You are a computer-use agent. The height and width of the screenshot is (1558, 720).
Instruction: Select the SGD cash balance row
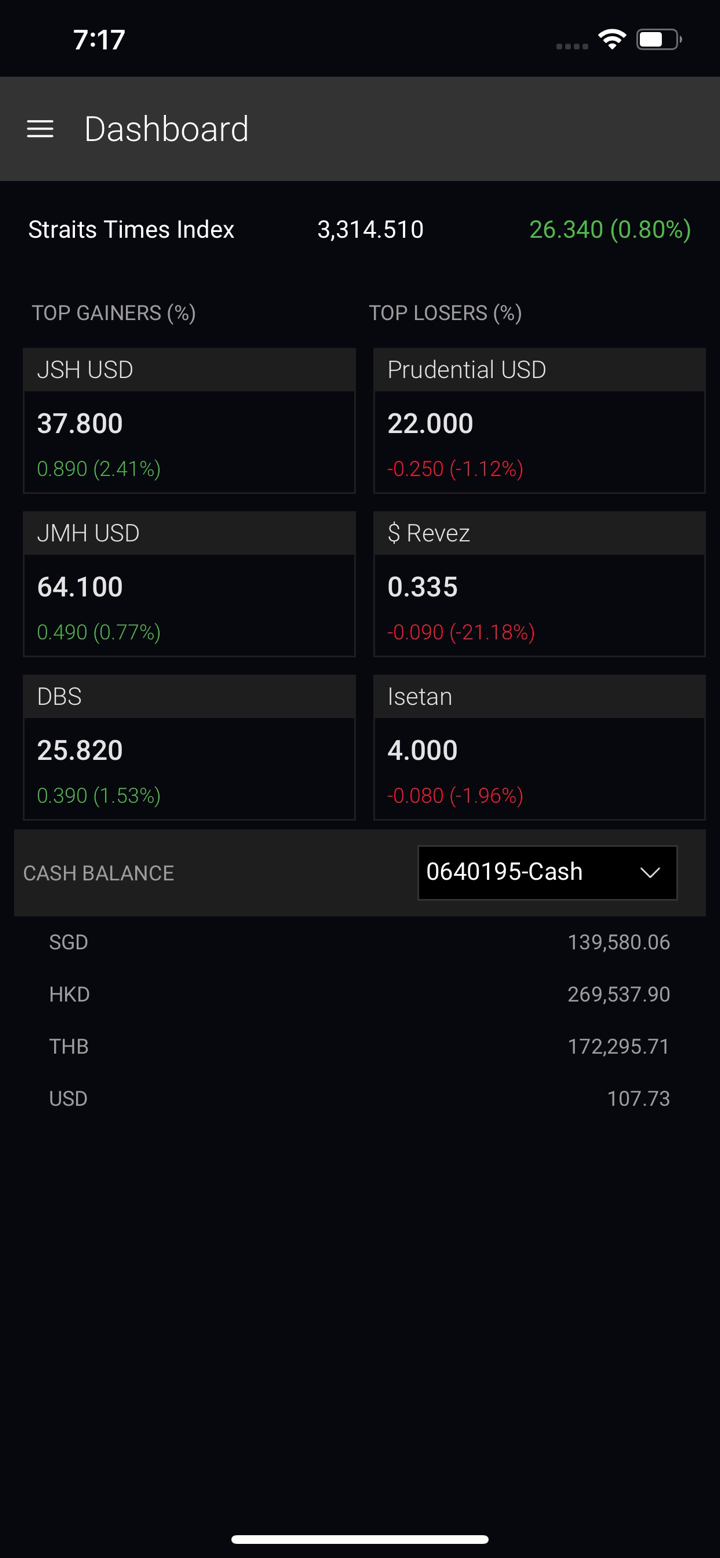[x=359, y=942]
